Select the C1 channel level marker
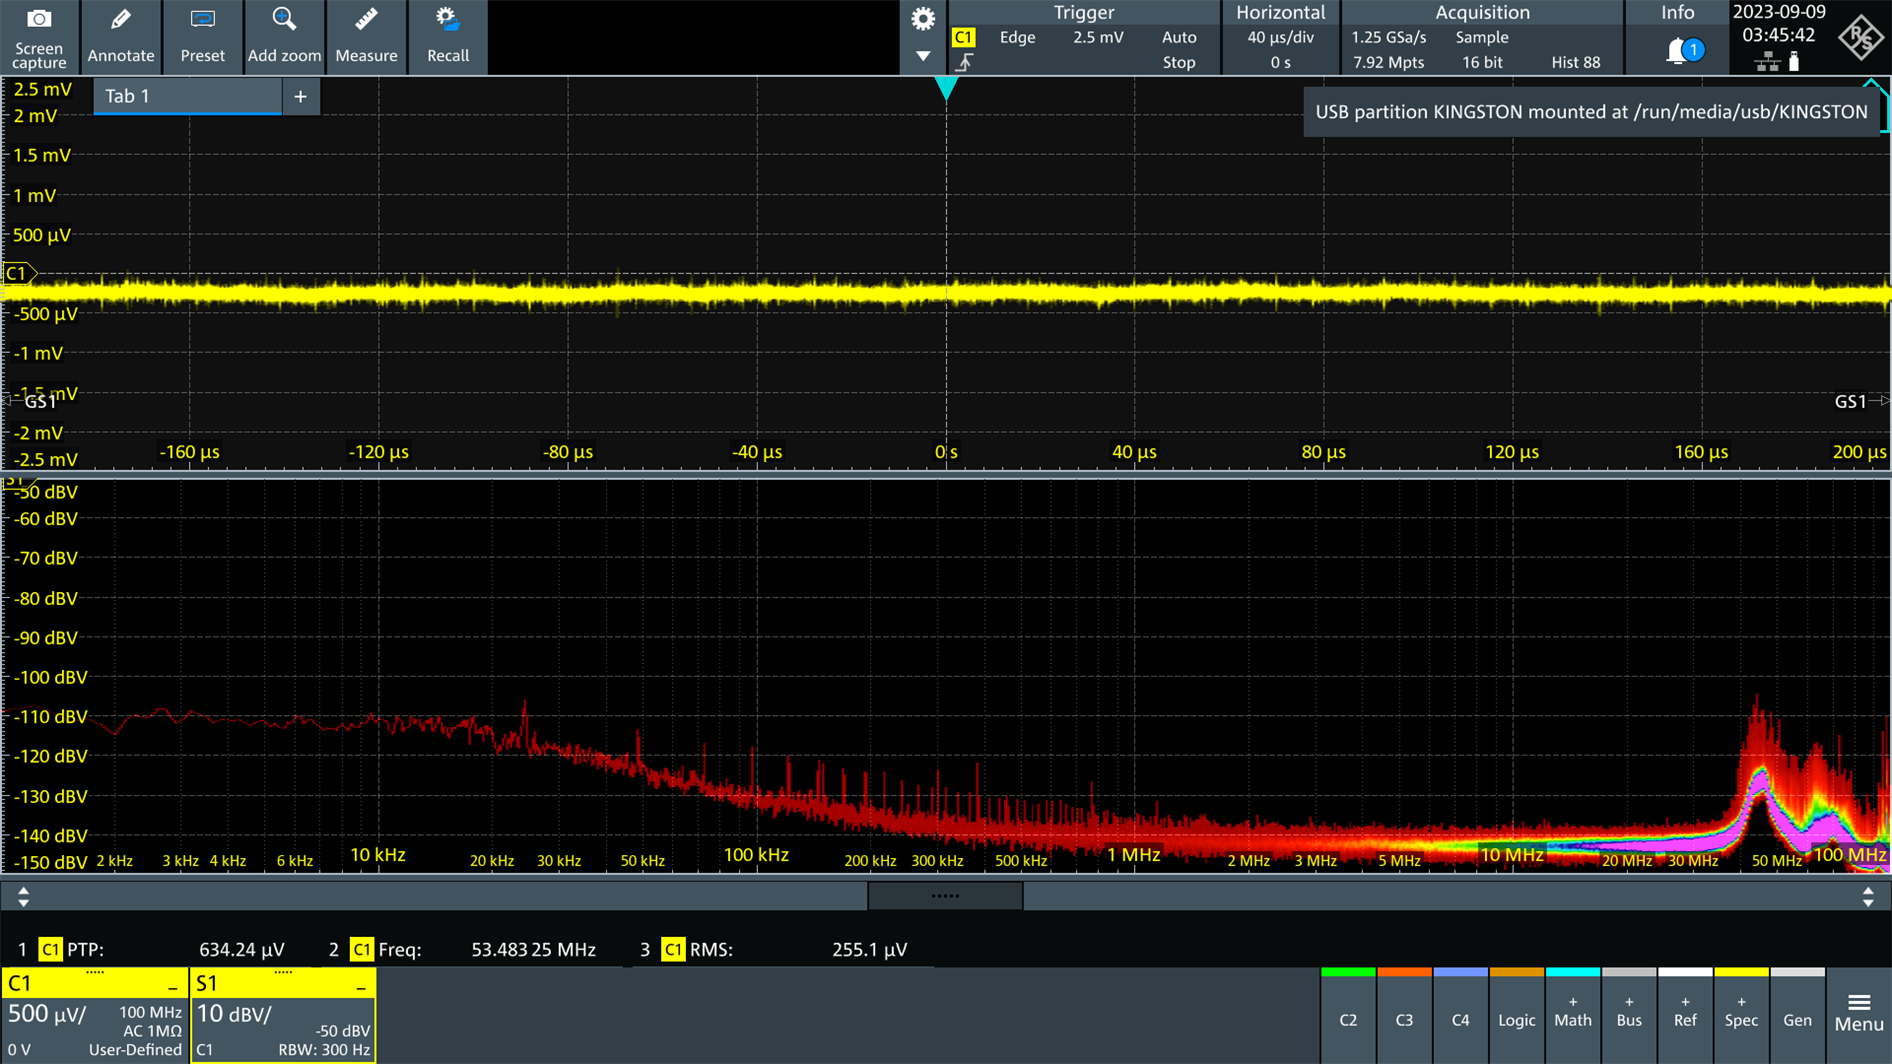1892x1064 pixels. [x=18, y=273]
